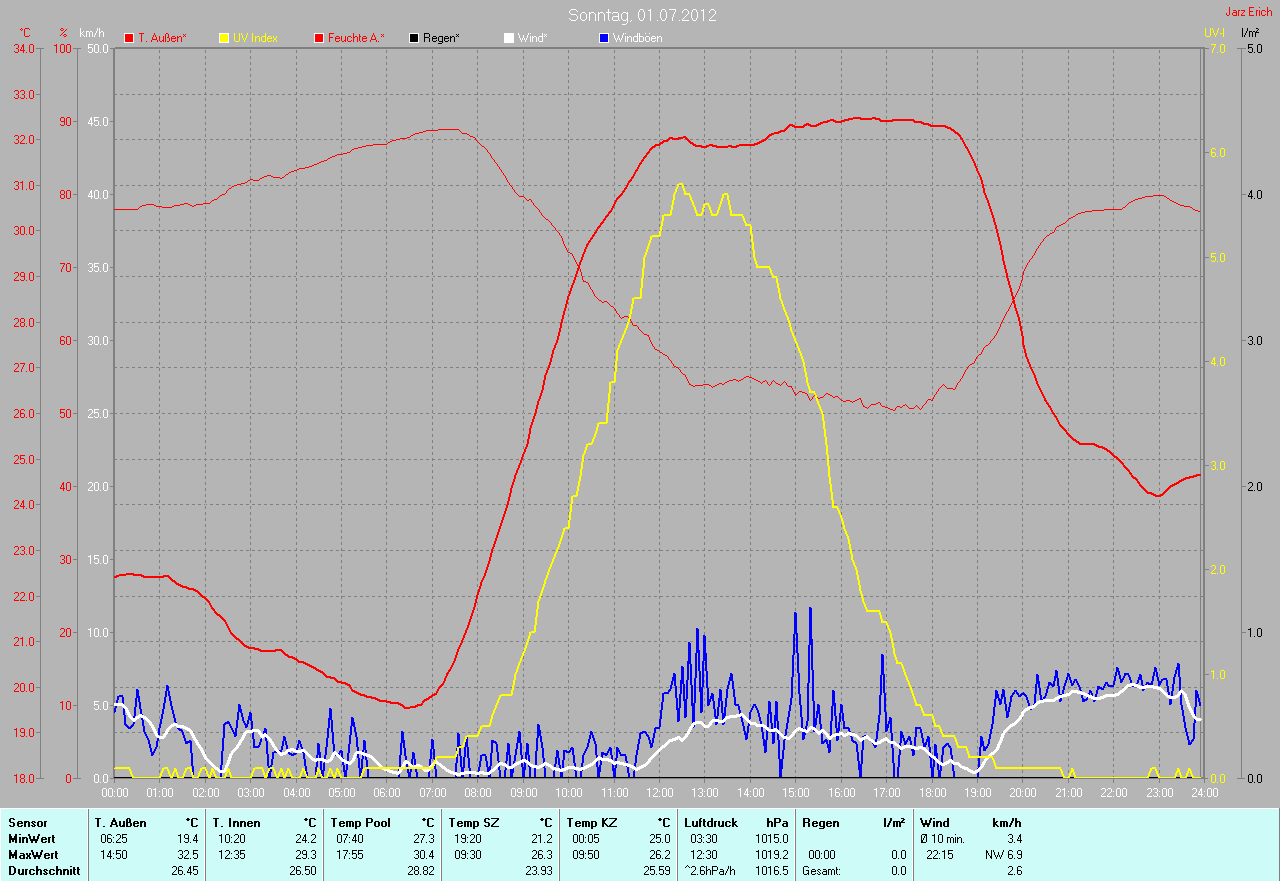Click the 'UV-I' axis header
This screenshot has width=1280, height=881.
pos(1214,33)
